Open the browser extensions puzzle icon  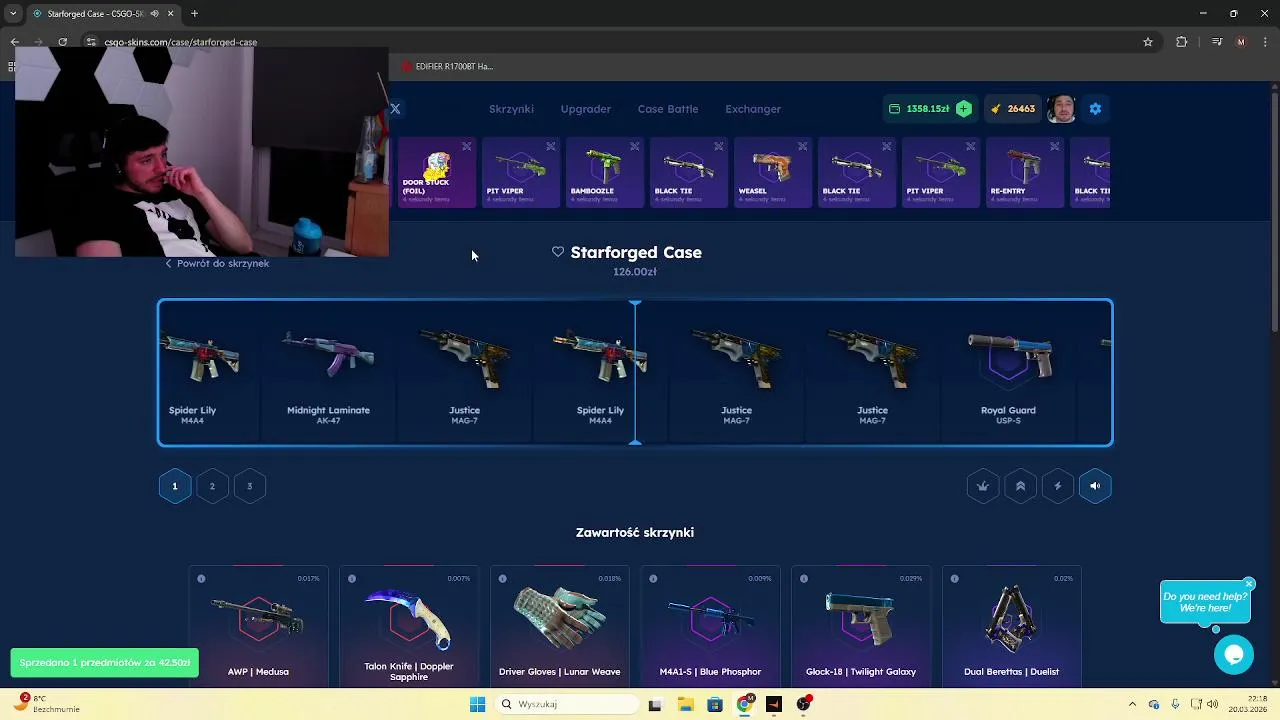pyautogui.click(x=1182, y=42)
